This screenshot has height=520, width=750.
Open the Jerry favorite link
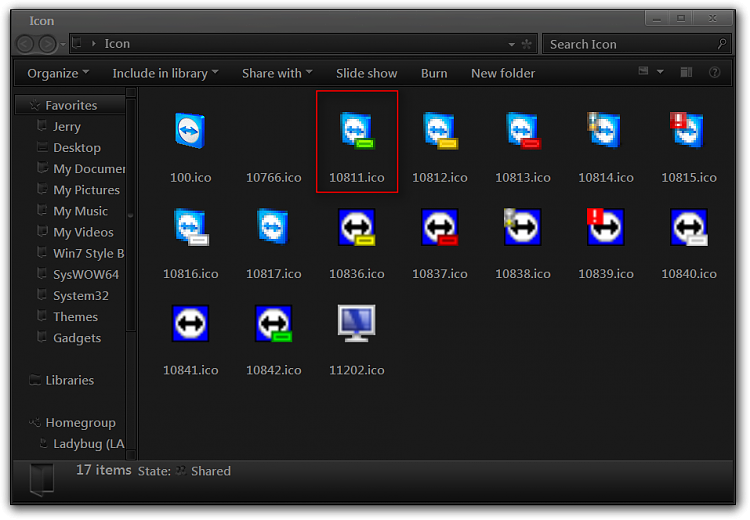[67, 126]
